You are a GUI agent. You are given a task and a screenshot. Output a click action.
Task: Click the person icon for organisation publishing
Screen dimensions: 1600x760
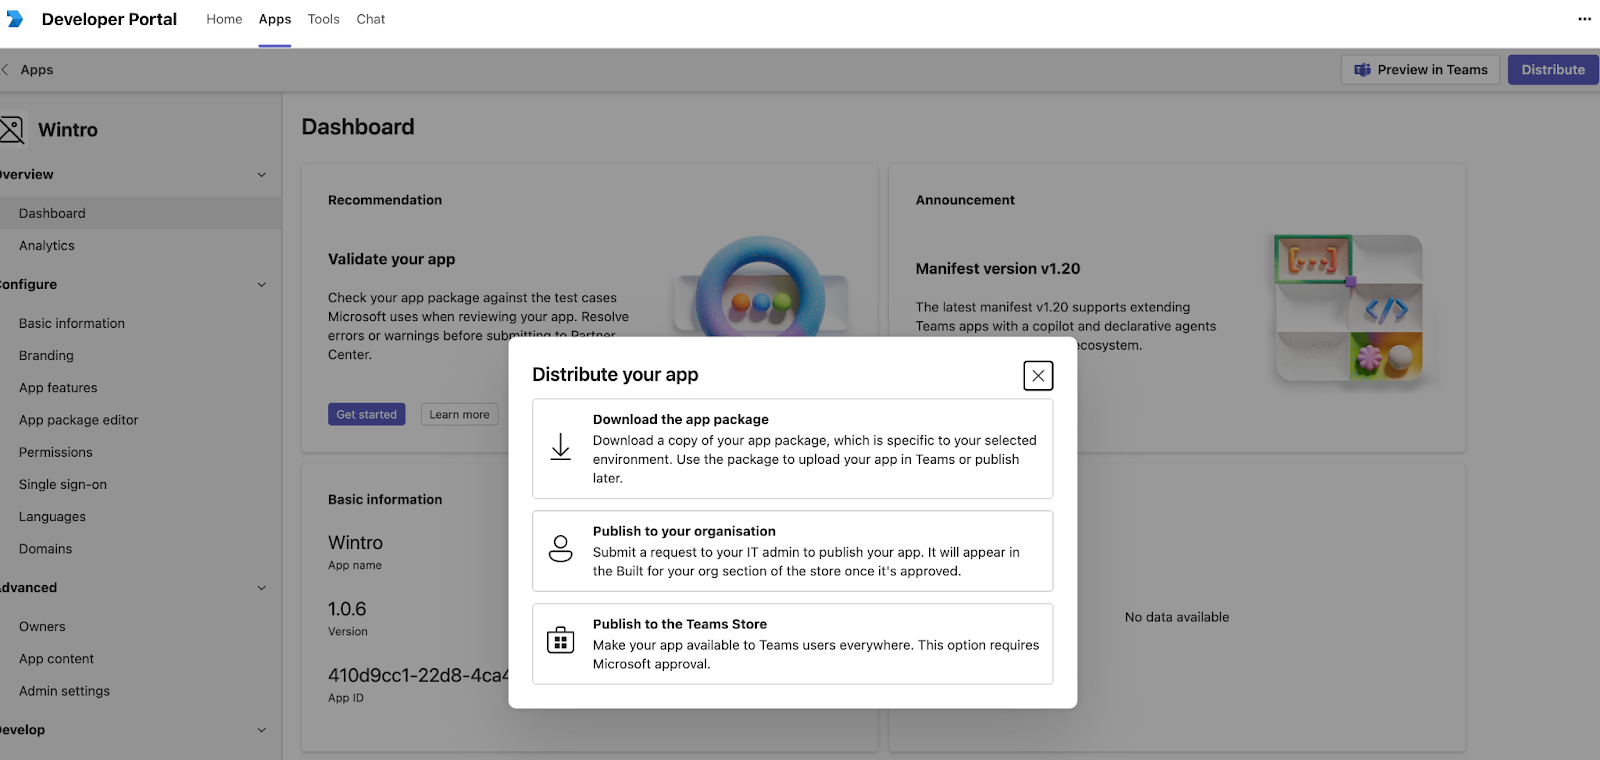point(561,549)
